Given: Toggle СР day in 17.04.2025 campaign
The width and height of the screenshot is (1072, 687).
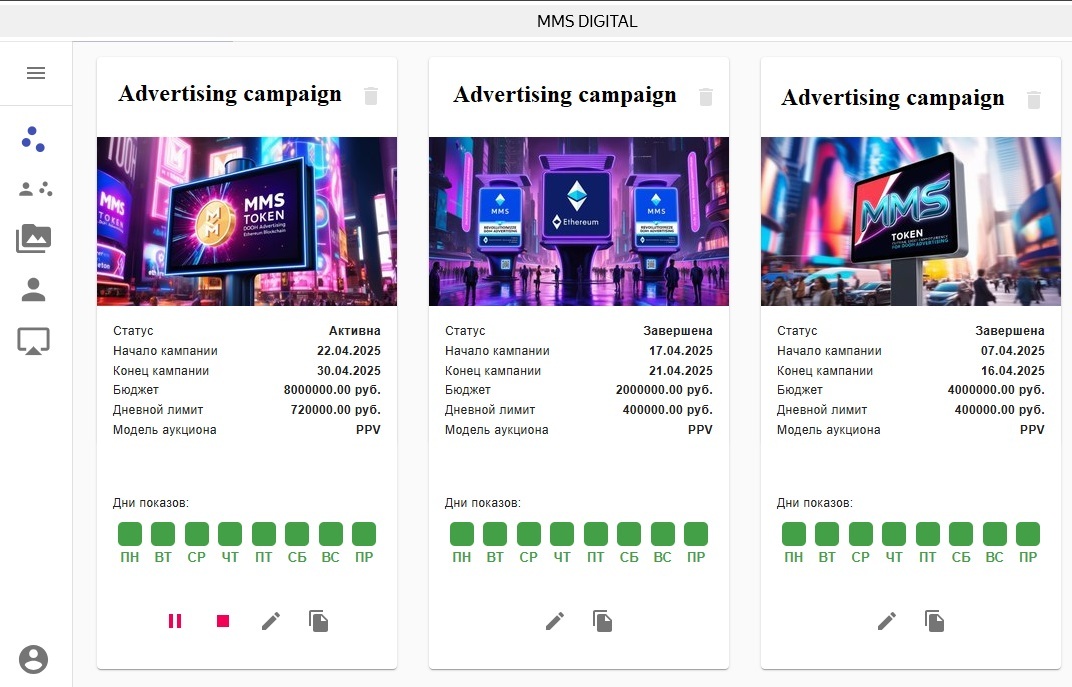Looking at the screenshot, I should [x=529, y=534].
